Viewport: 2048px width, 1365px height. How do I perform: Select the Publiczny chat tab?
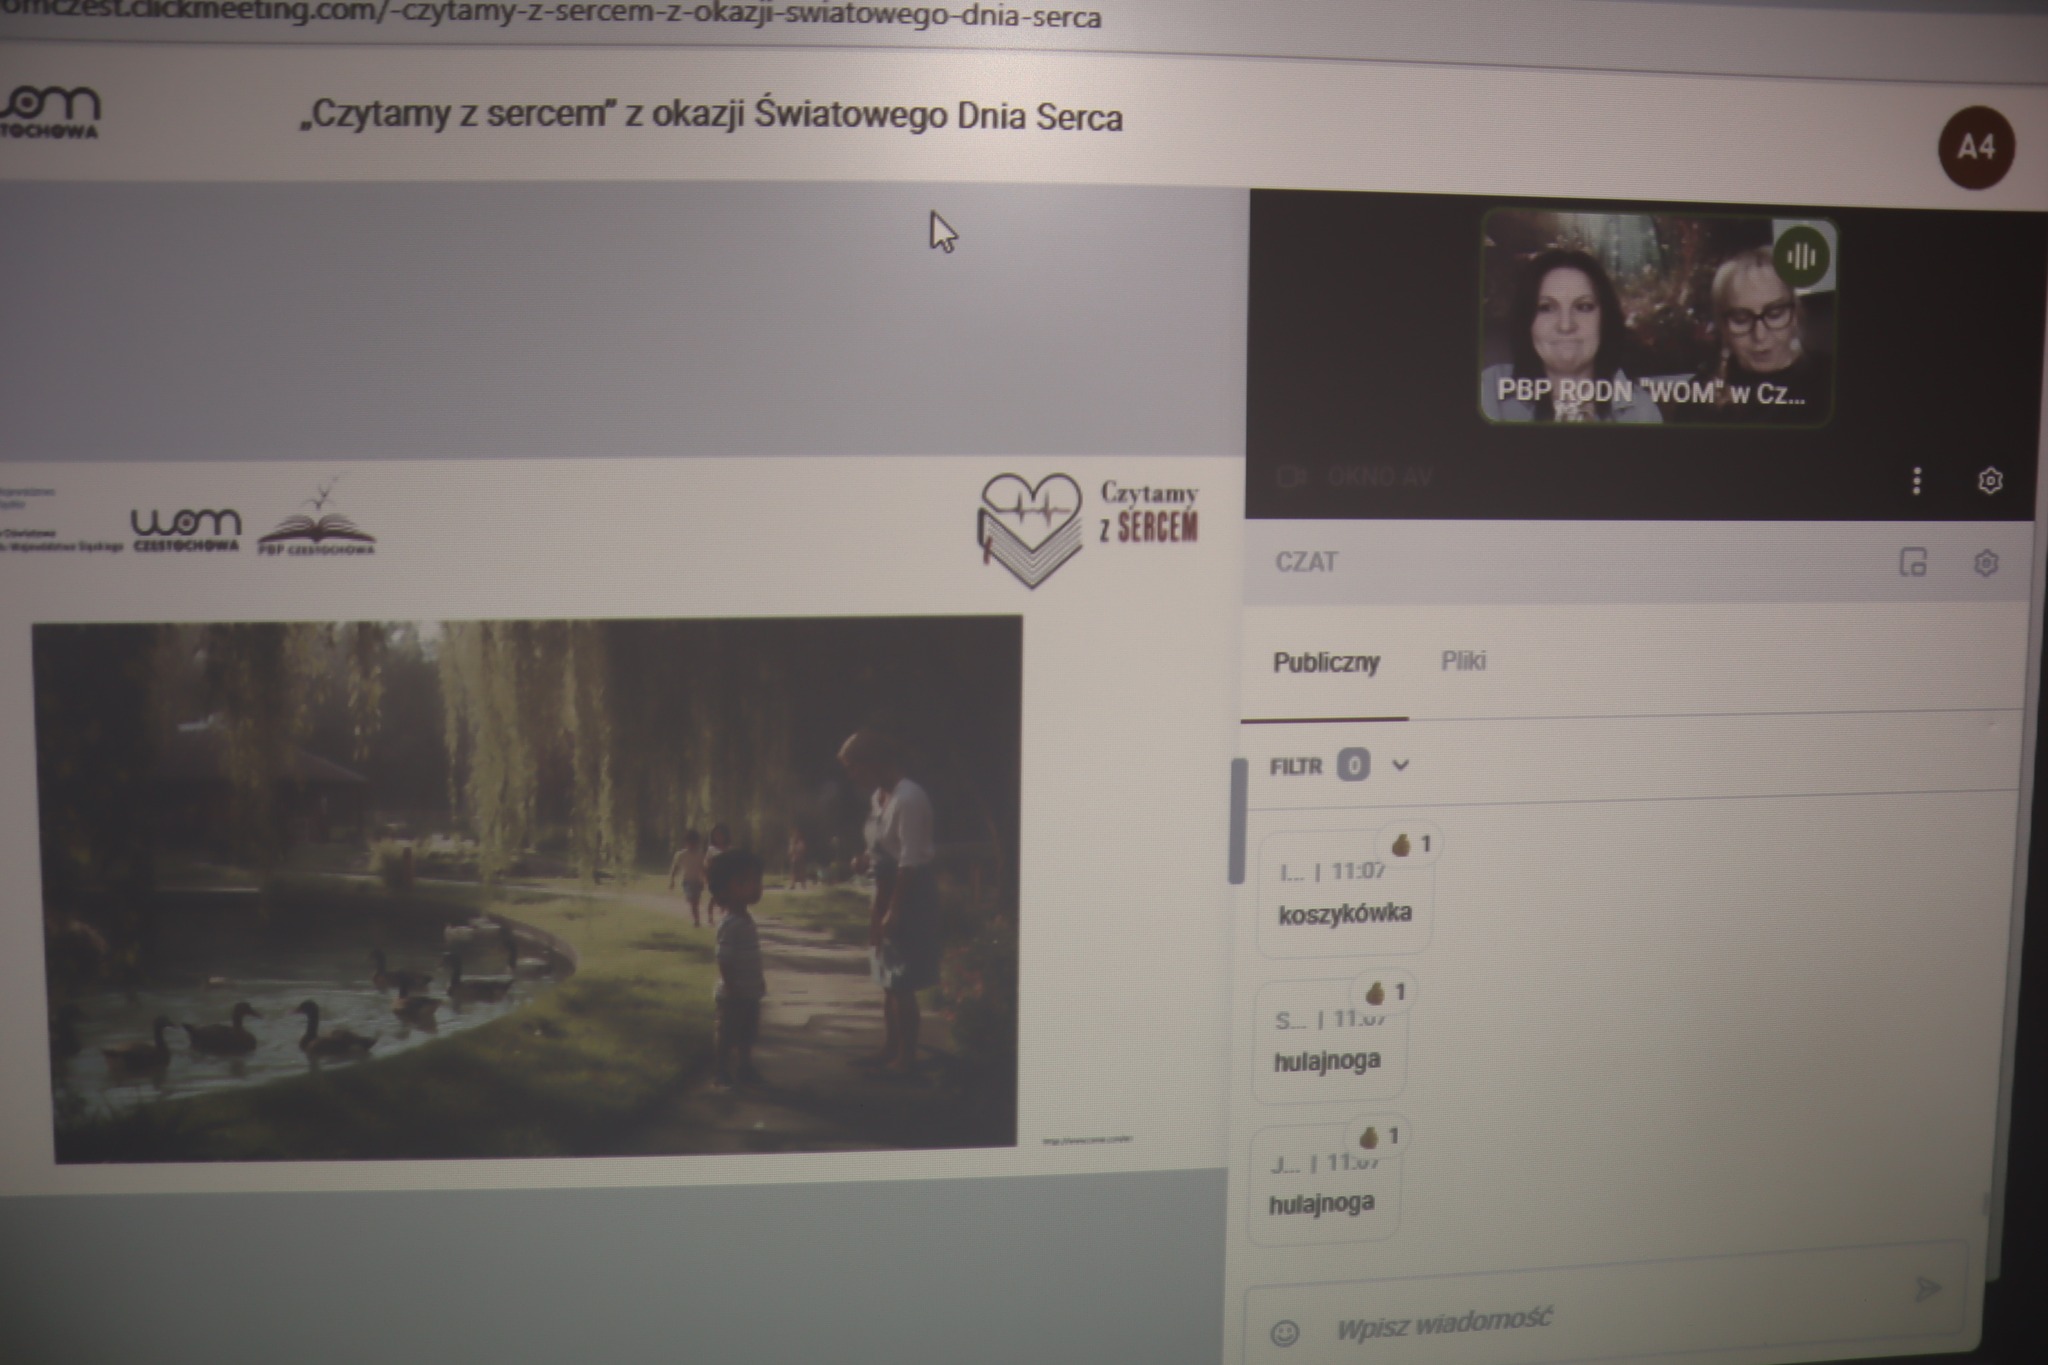1326,663
